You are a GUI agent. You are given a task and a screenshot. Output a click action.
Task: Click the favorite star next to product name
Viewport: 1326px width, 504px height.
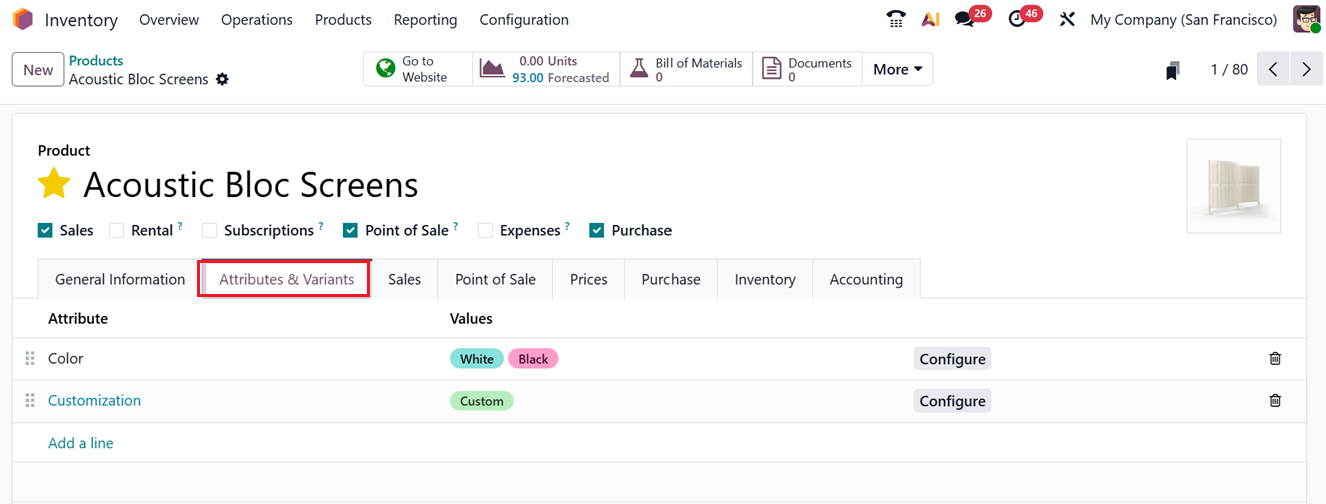pyautogui.click(x=54, y=184)
